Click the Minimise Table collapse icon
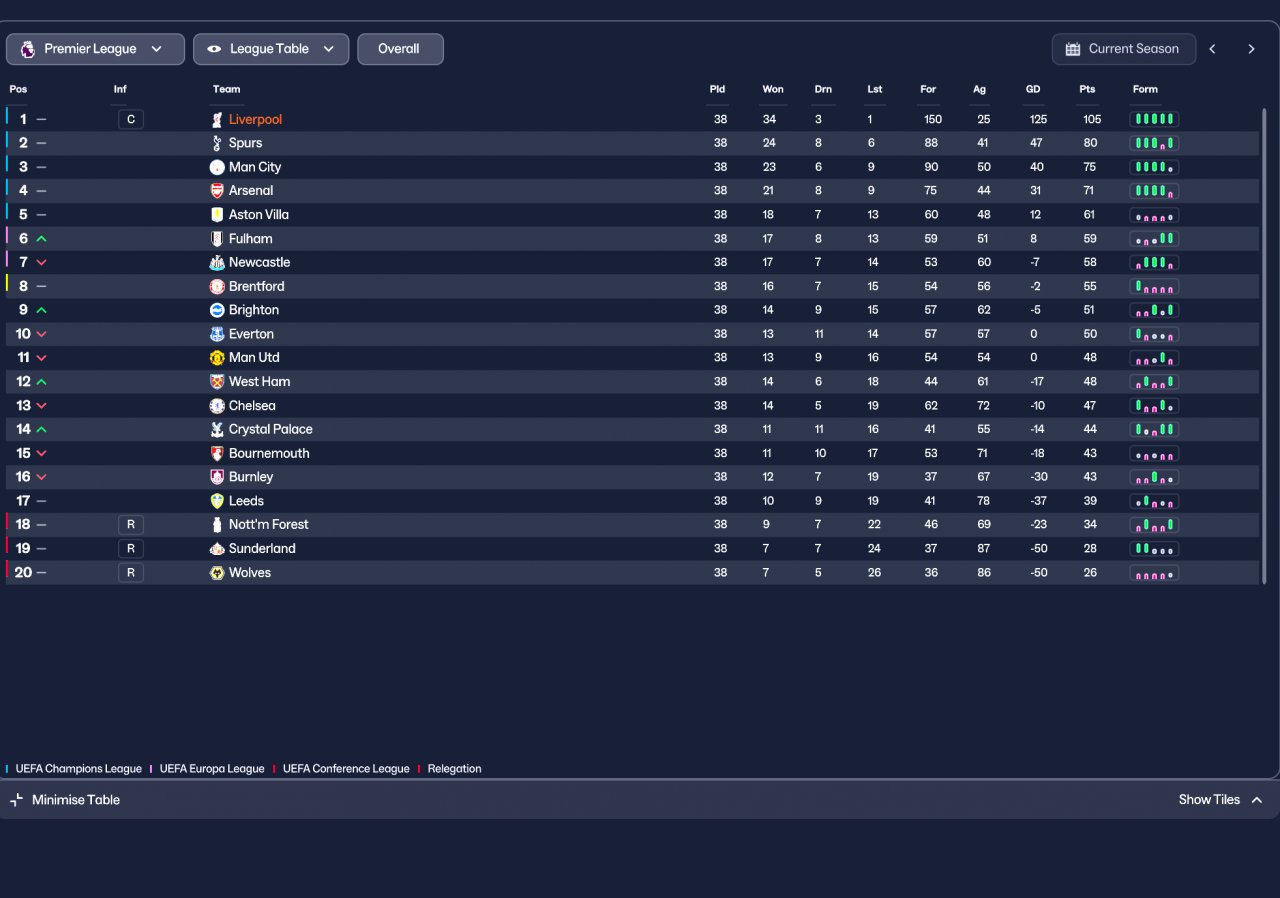 coord(16,800)
